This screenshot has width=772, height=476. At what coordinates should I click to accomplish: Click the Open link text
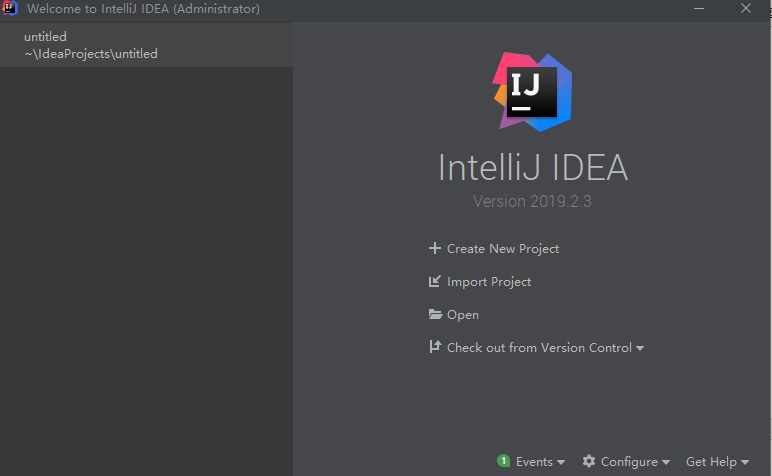click(463, 315)
